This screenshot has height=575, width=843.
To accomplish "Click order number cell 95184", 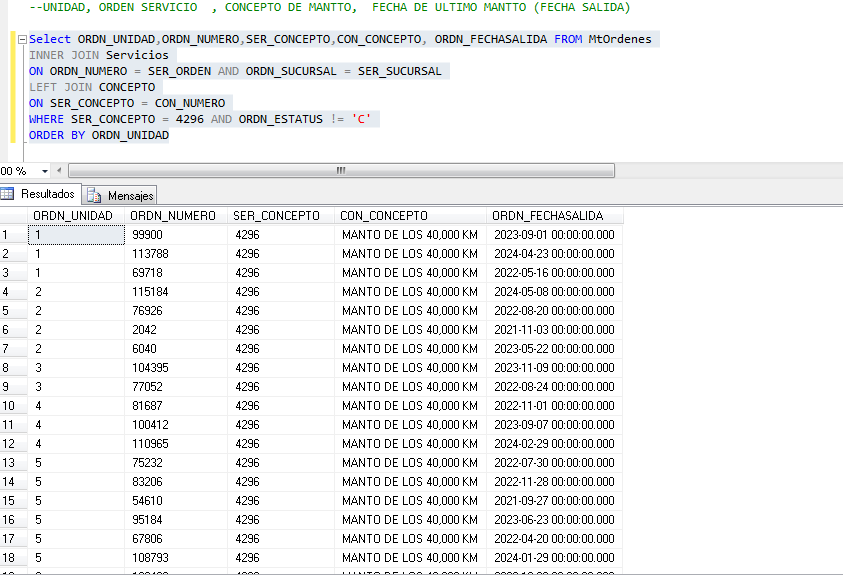I will (x=176, y=520).
